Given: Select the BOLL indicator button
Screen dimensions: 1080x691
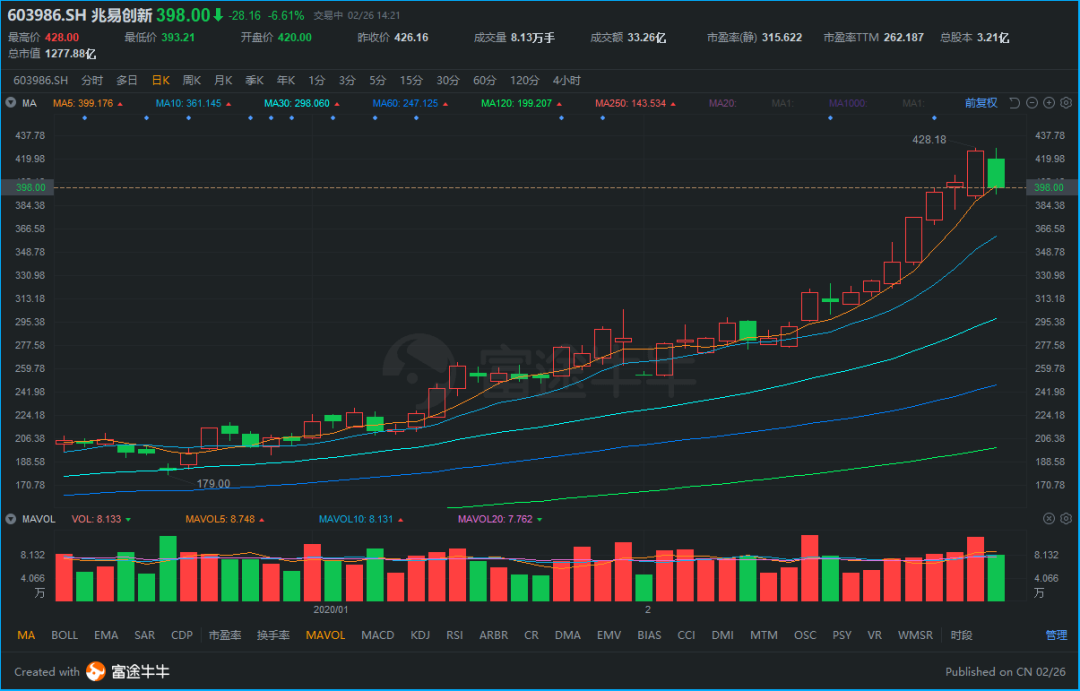Looking at the screenshot, I should click(x=64, y=634).
